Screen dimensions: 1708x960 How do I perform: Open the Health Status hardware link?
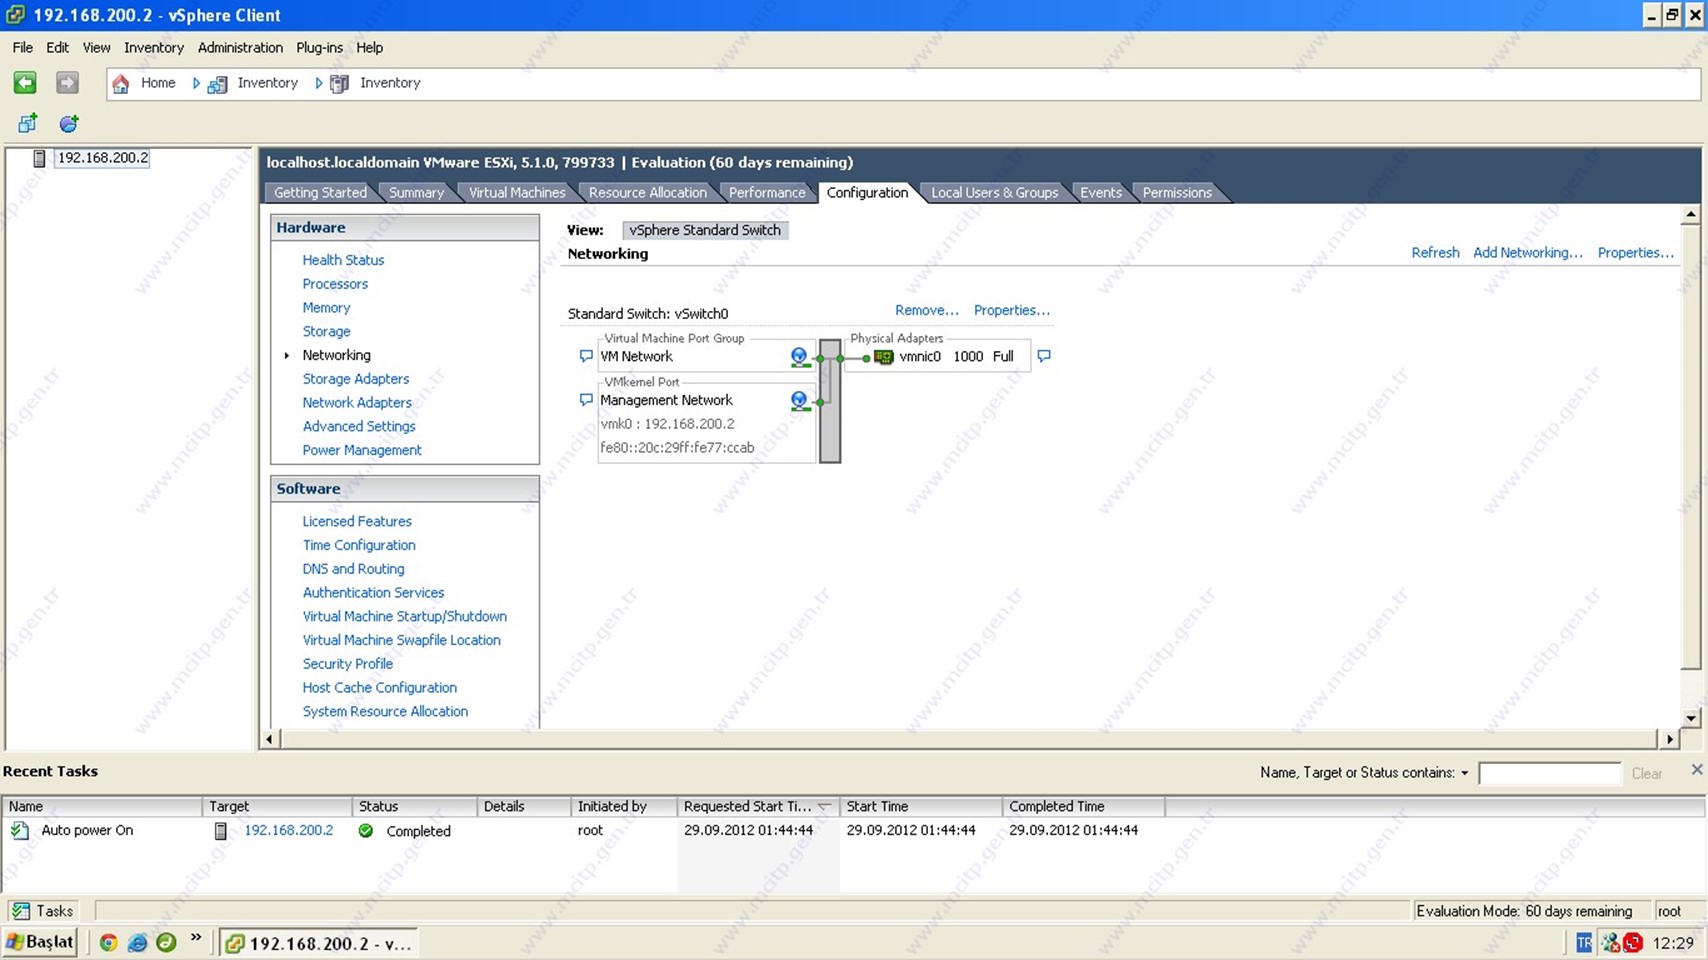343,260
